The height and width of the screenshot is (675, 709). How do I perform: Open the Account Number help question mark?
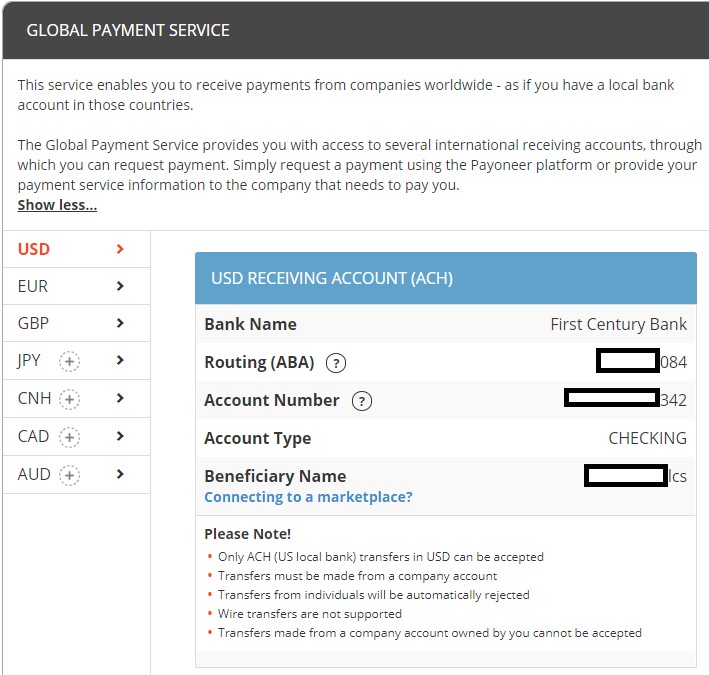pyautogui.click(x=362, y=401)
